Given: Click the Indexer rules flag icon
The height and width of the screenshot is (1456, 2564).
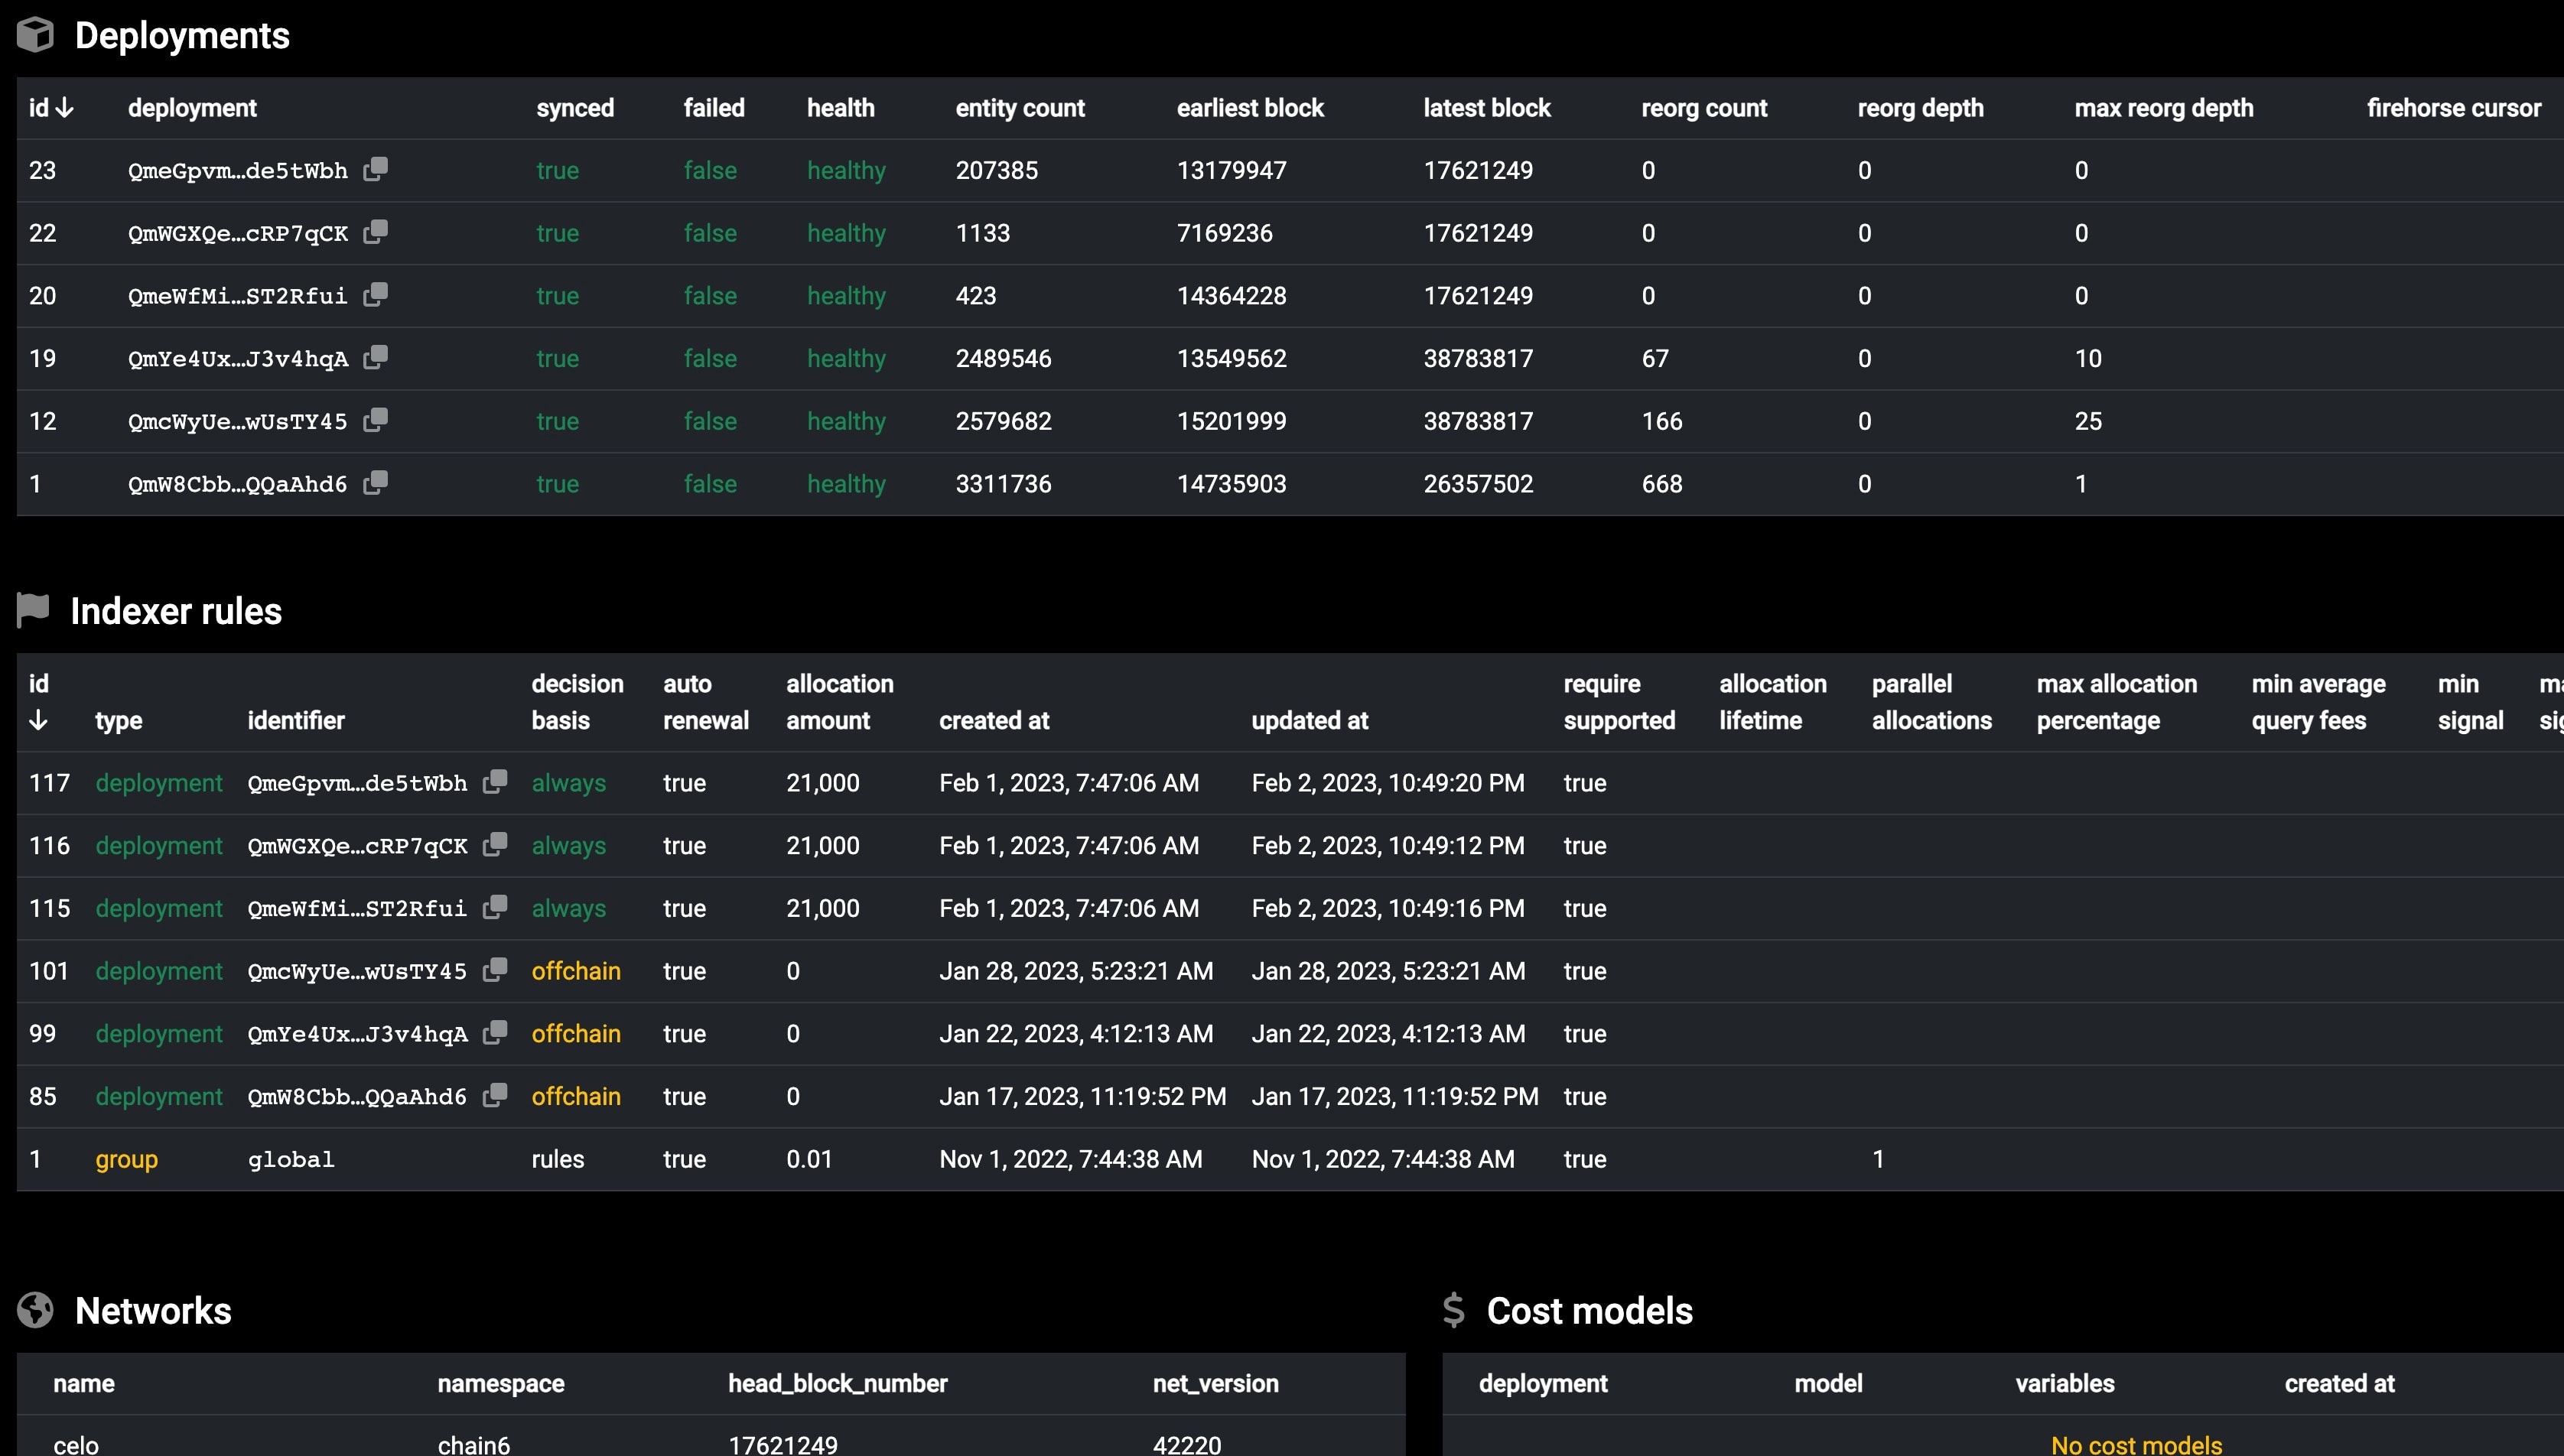Looking at the screenshot, I should [33, 609].
